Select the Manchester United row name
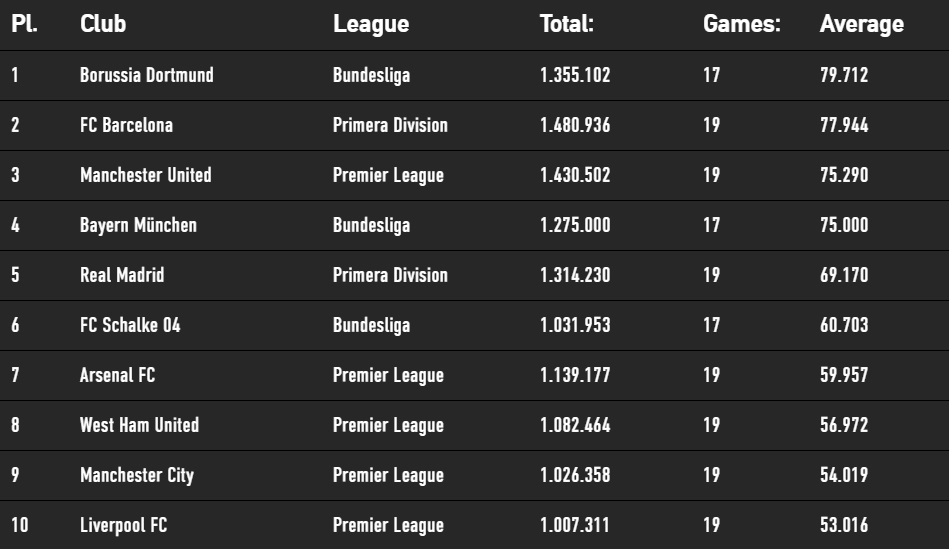 coord(146,176)
